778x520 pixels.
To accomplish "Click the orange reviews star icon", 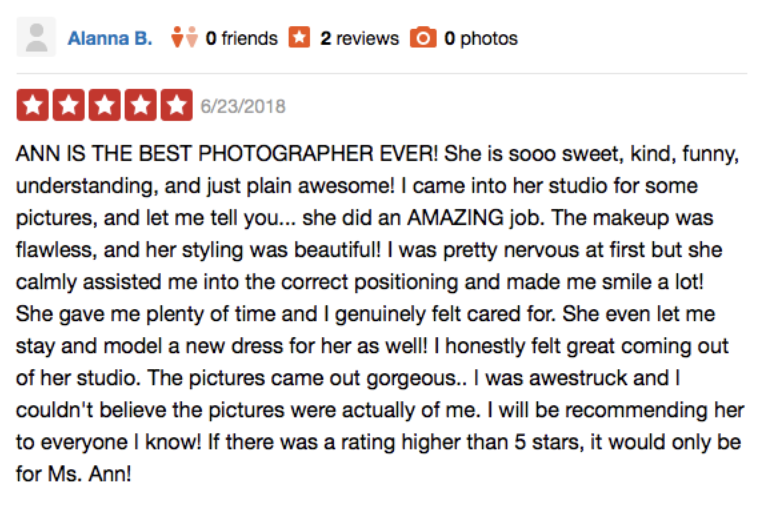I will pos(299,37).
